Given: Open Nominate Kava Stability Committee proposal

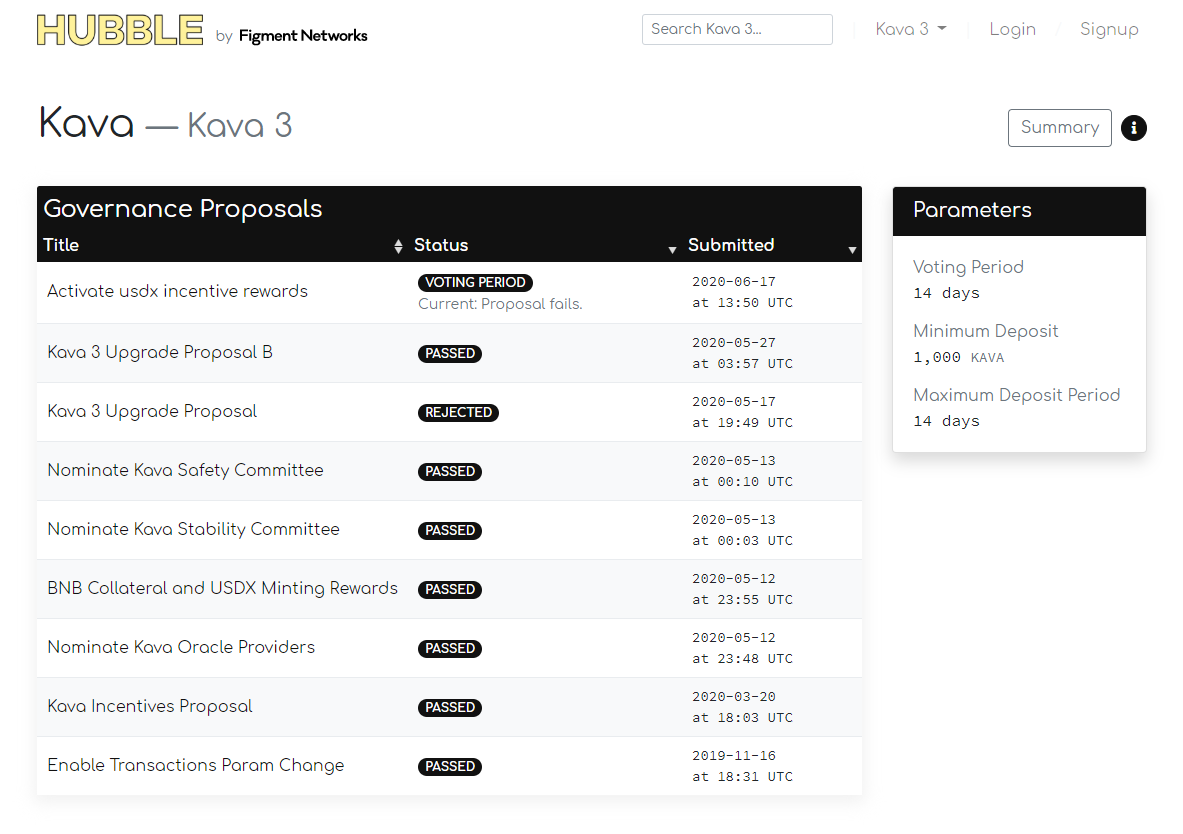Looking at the screenshot, I should click(x=193, y=529).
